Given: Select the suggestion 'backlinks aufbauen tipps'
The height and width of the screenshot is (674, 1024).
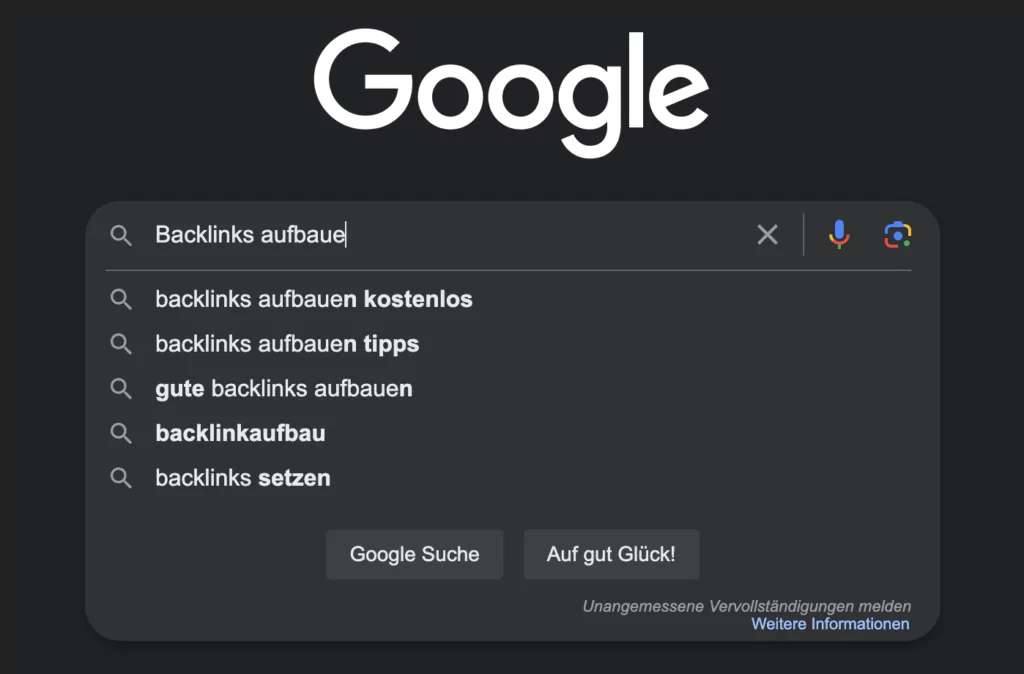Looking at the screenshot, I should pos(286,344).
